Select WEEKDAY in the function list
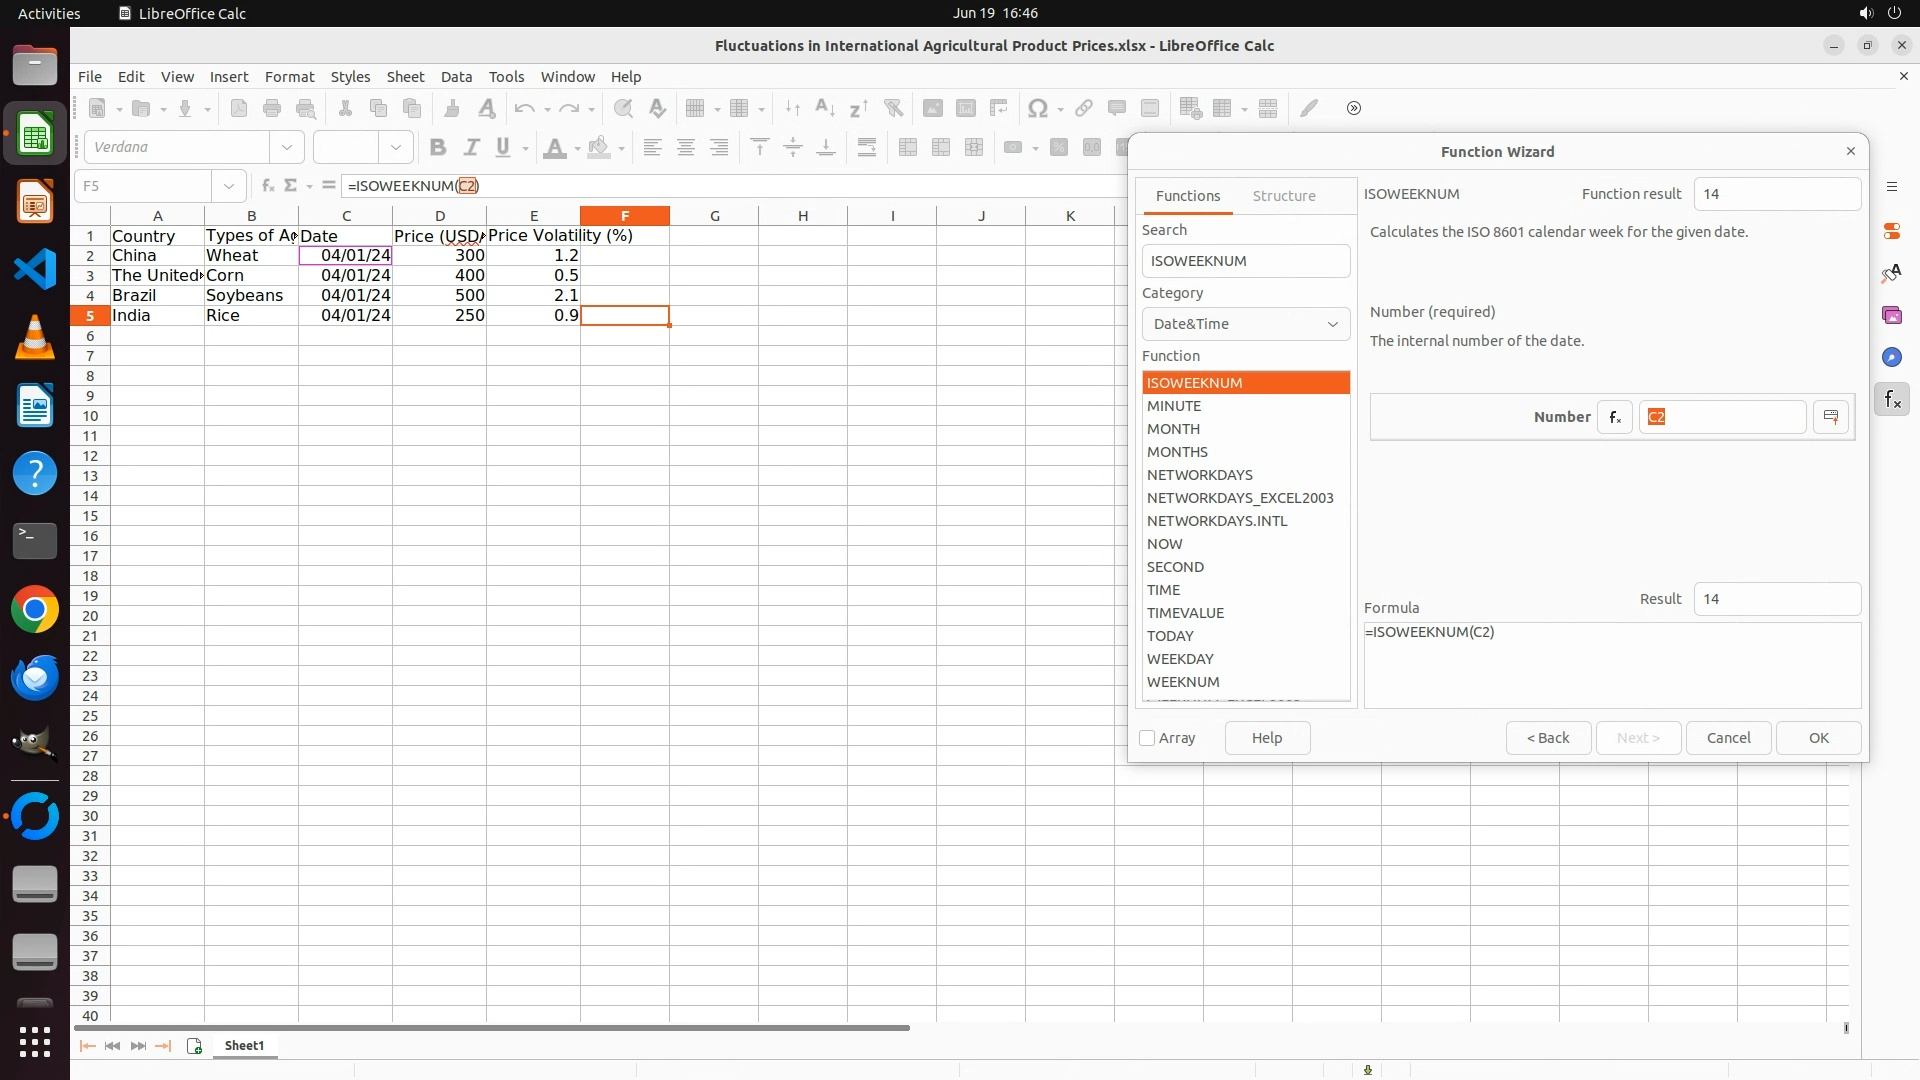 pos(1180,659)
